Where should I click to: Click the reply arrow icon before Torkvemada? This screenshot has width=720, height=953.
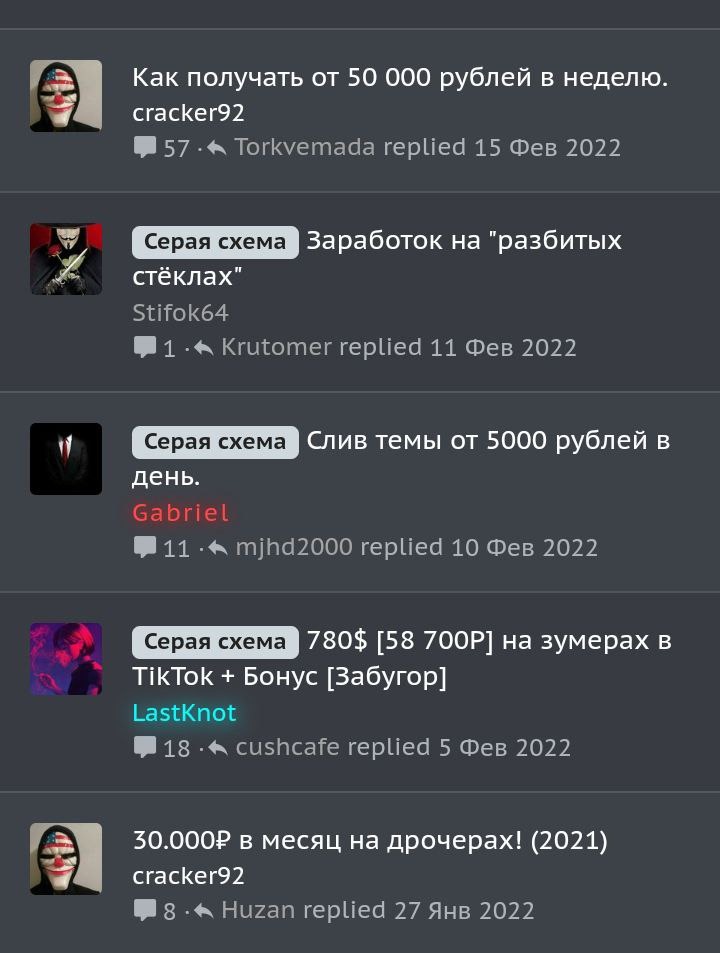[x=217, y=147]
